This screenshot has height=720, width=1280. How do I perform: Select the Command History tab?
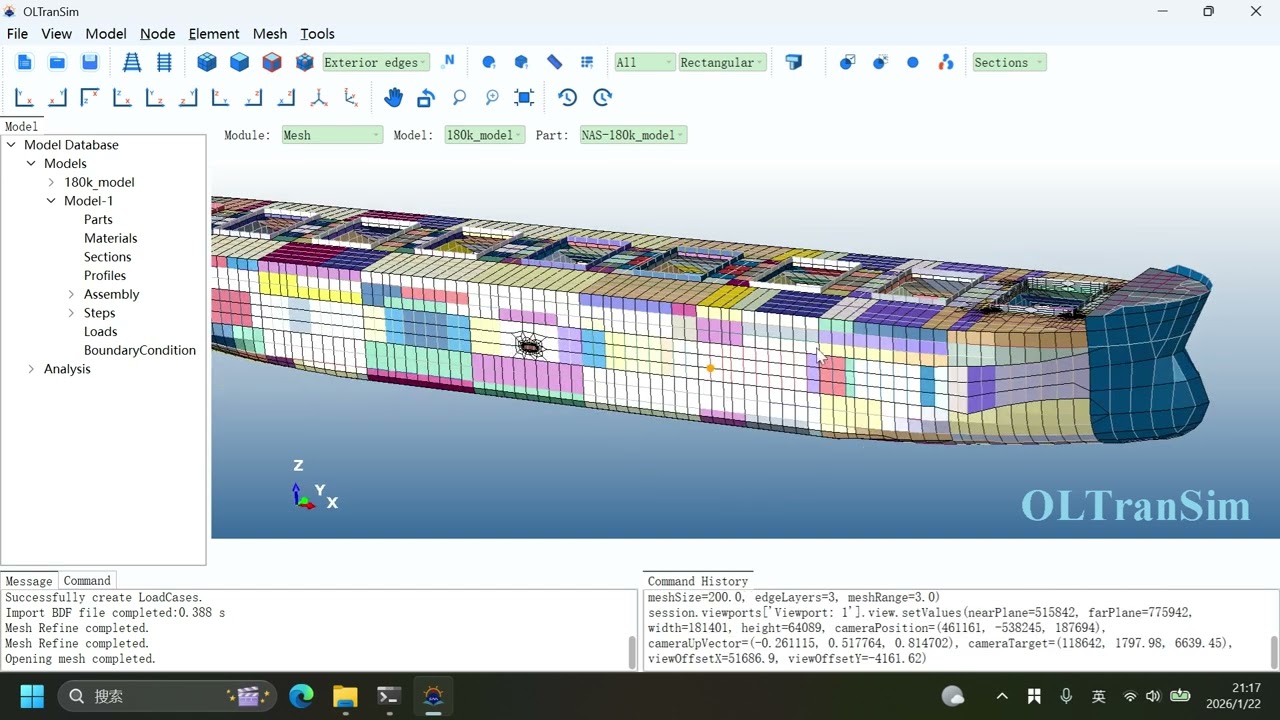698,581
